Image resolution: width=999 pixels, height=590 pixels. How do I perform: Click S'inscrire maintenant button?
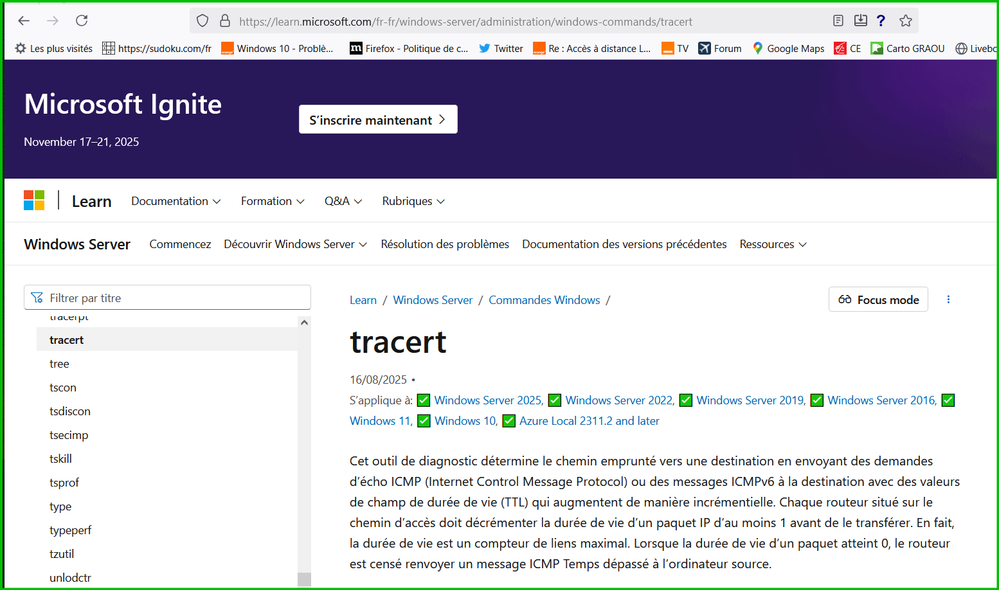377,120
